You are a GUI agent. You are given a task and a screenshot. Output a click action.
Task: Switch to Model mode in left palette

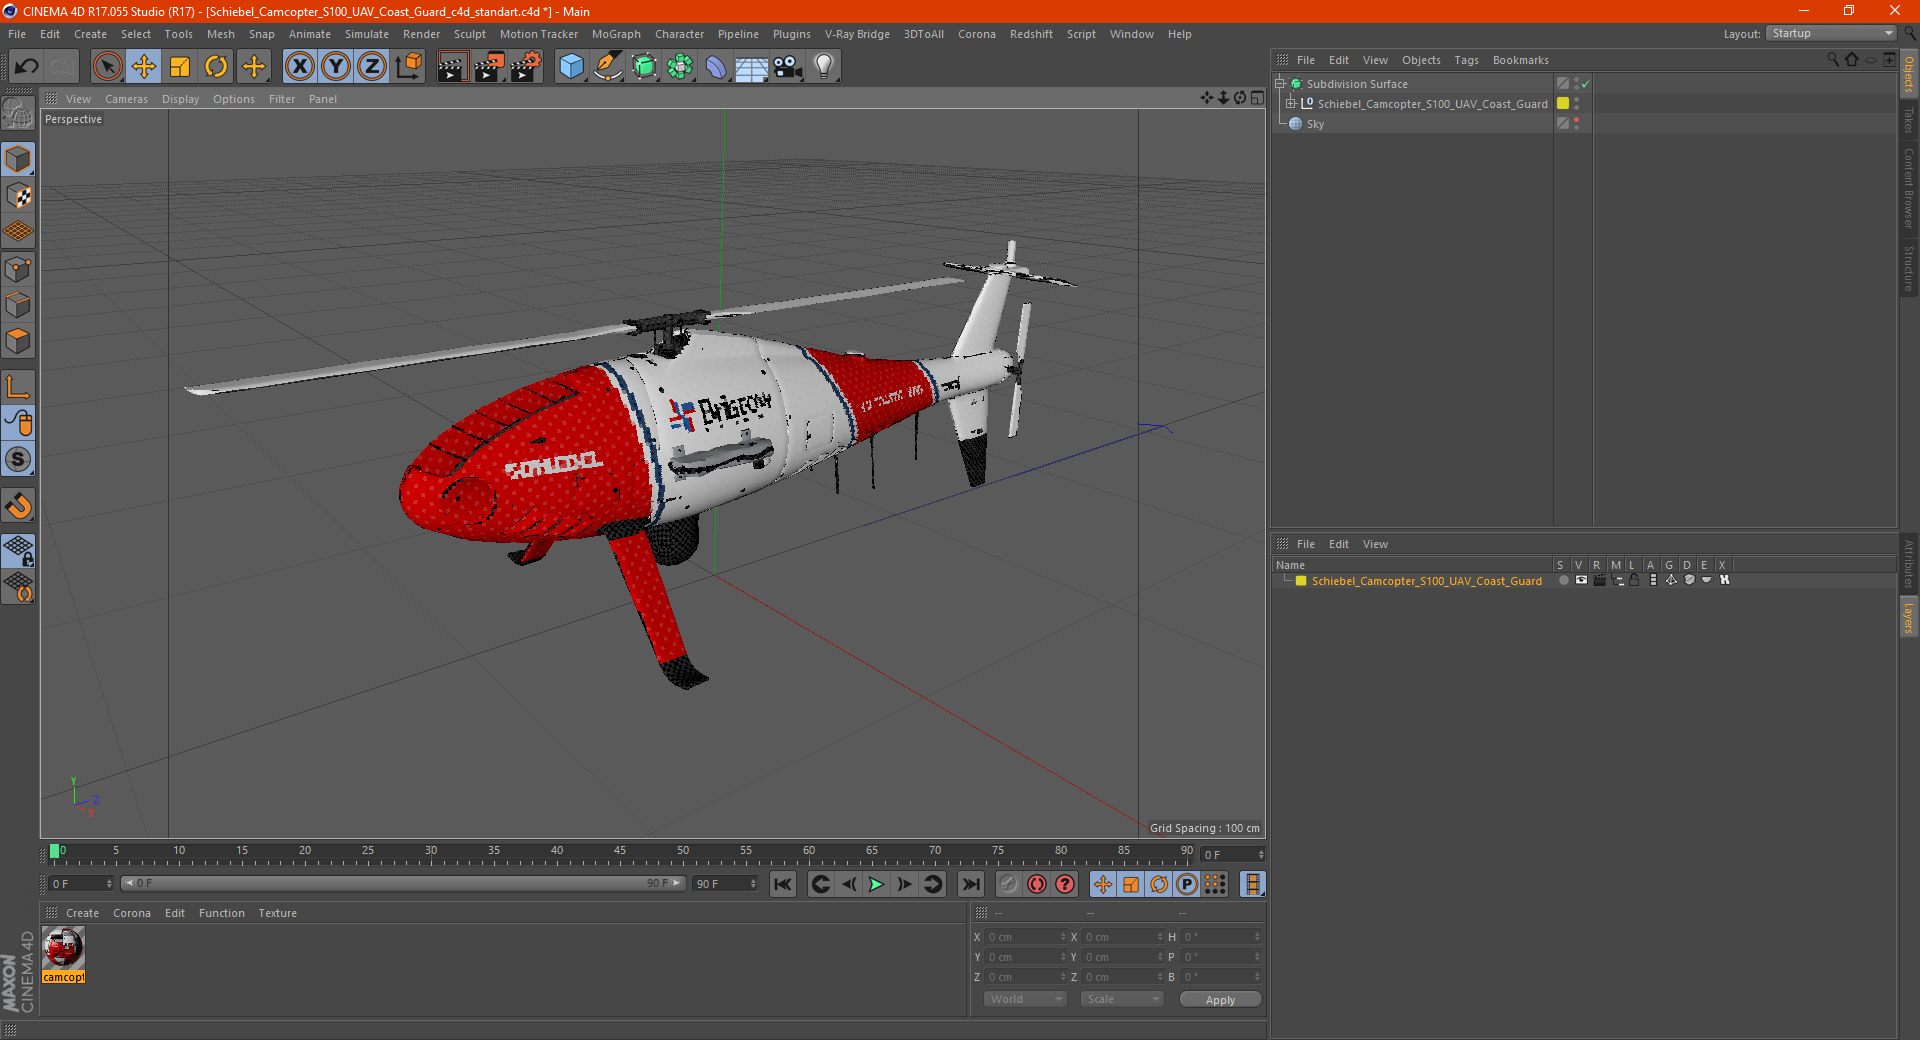[19, 160]
